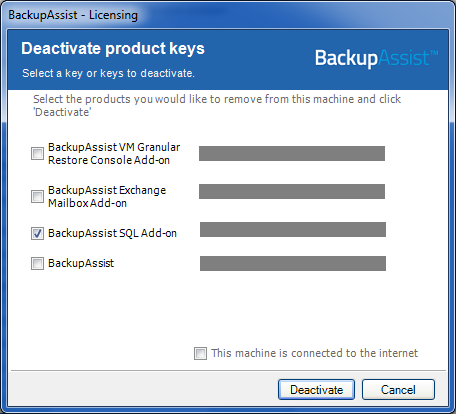
Task: Click the BackupAssist logo in the header
Action: pos(377,58)
